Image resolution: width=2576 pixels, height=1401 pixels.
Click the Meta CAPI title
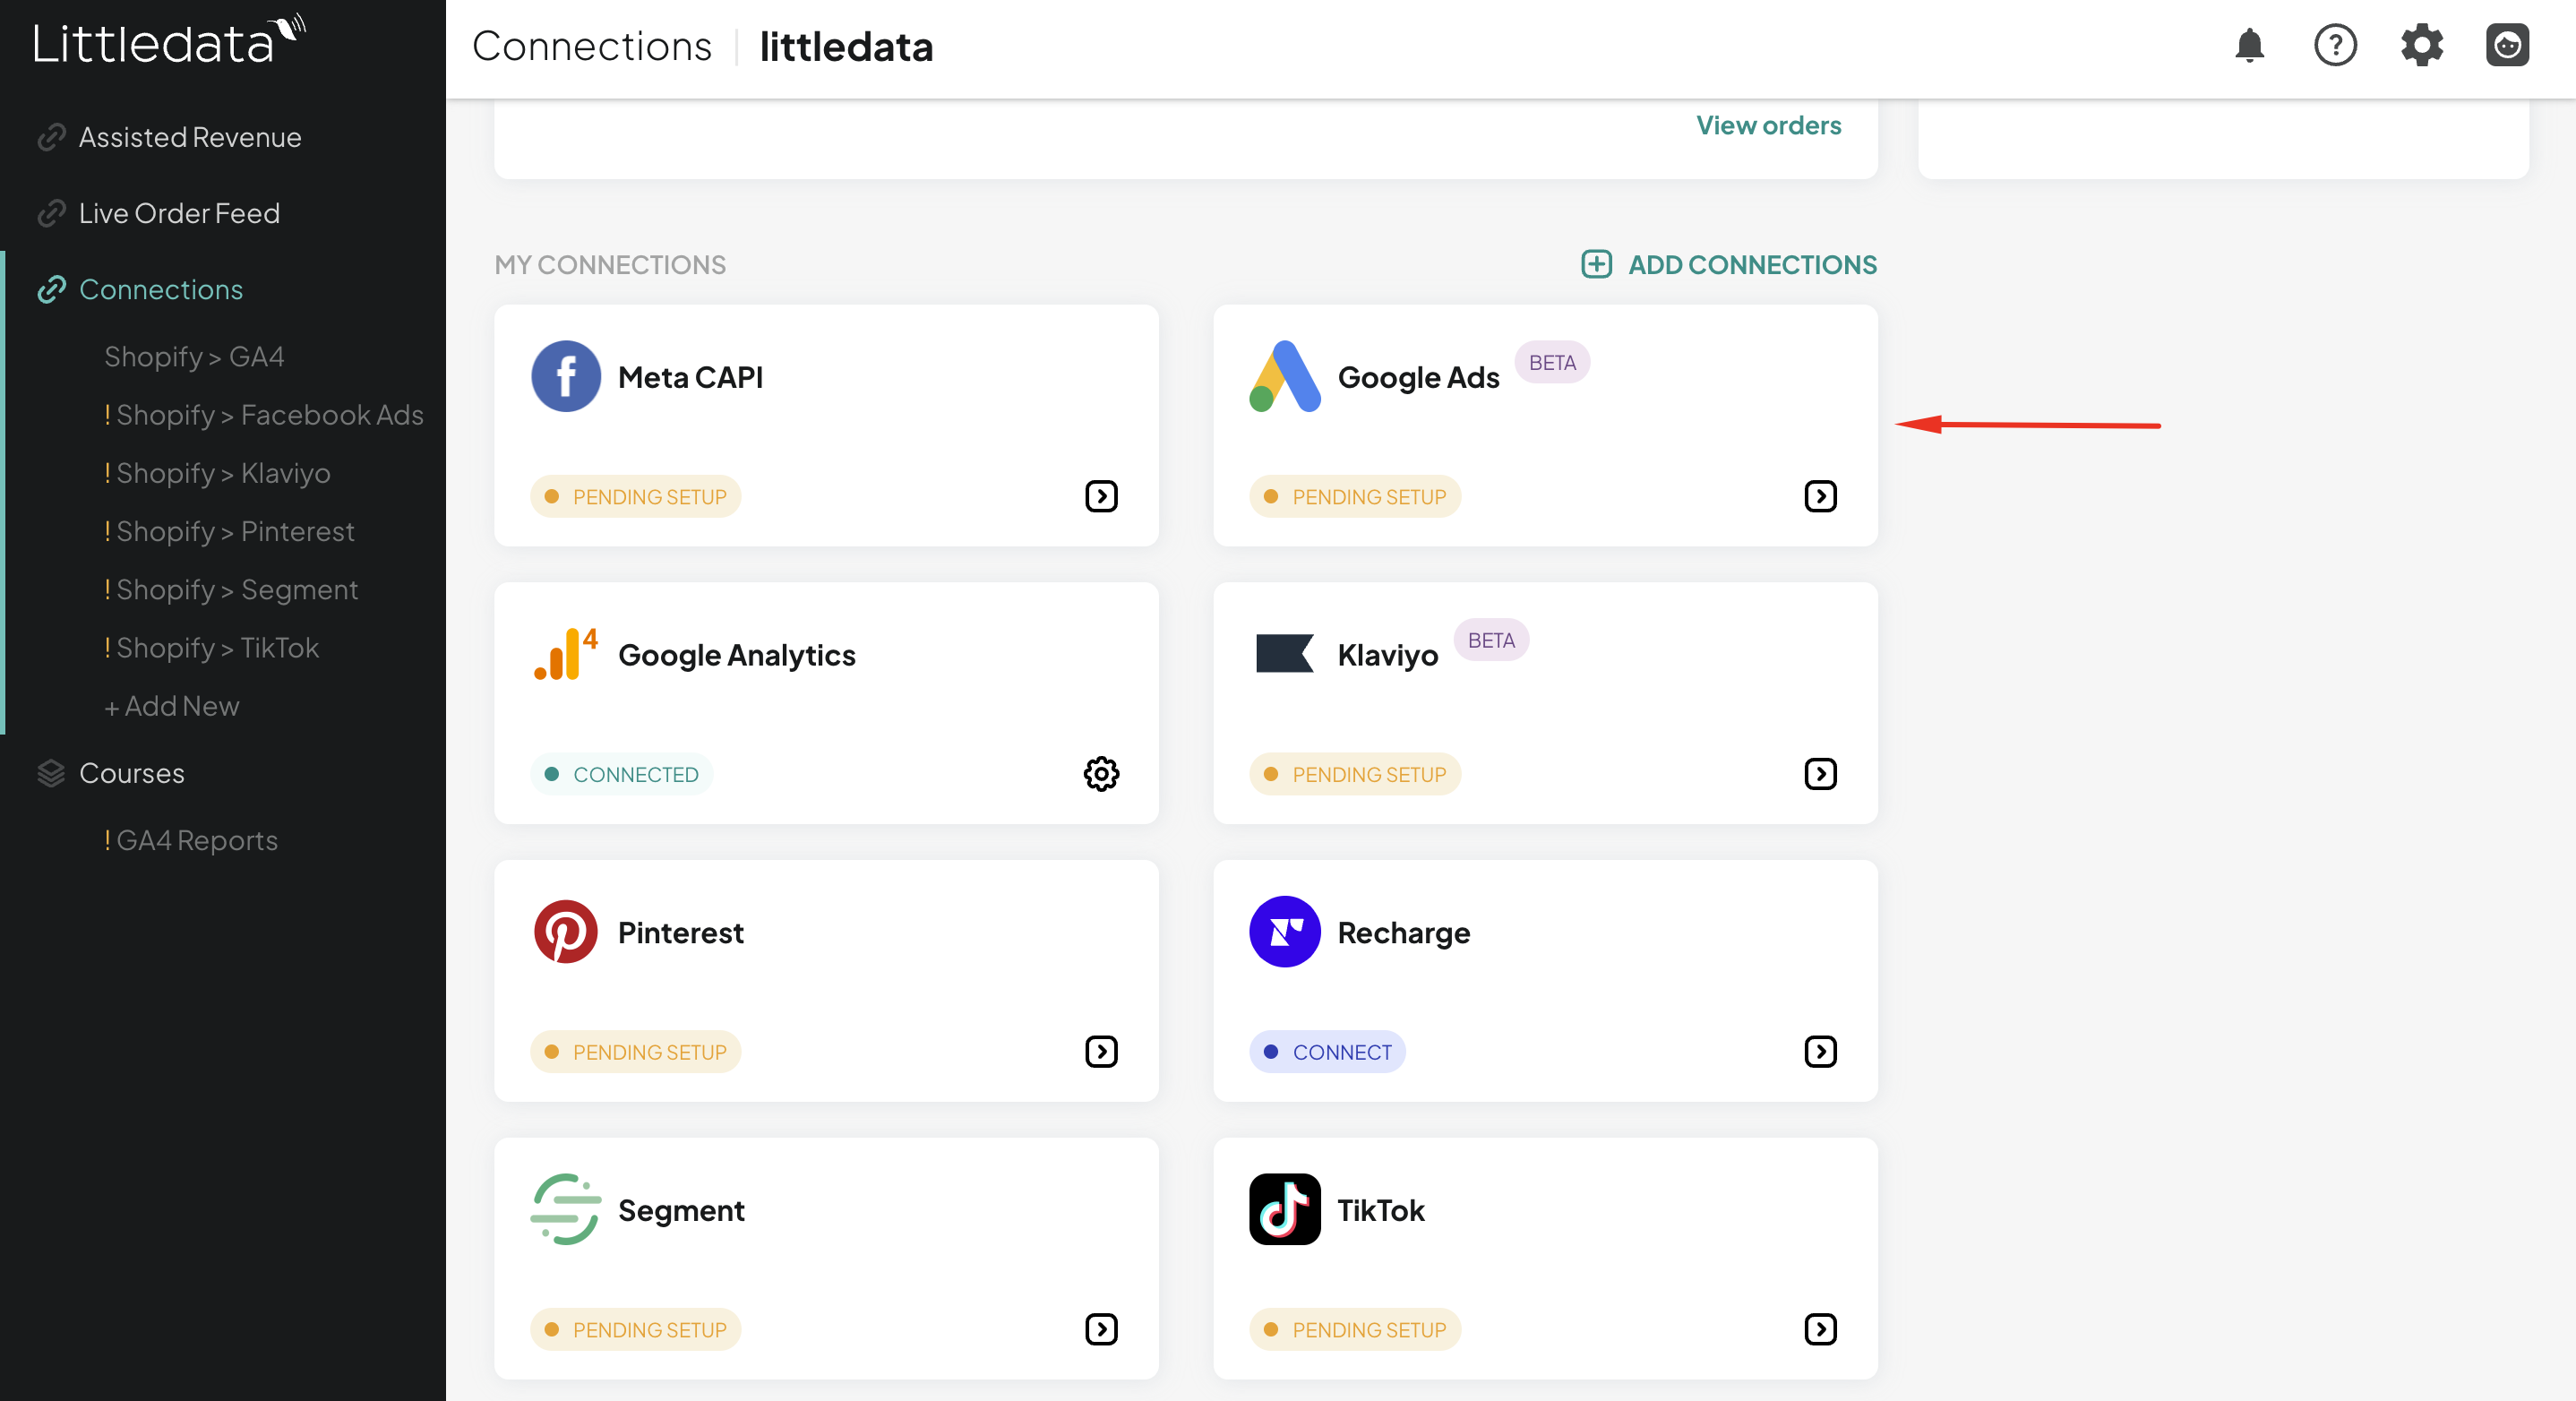point(690,377)
